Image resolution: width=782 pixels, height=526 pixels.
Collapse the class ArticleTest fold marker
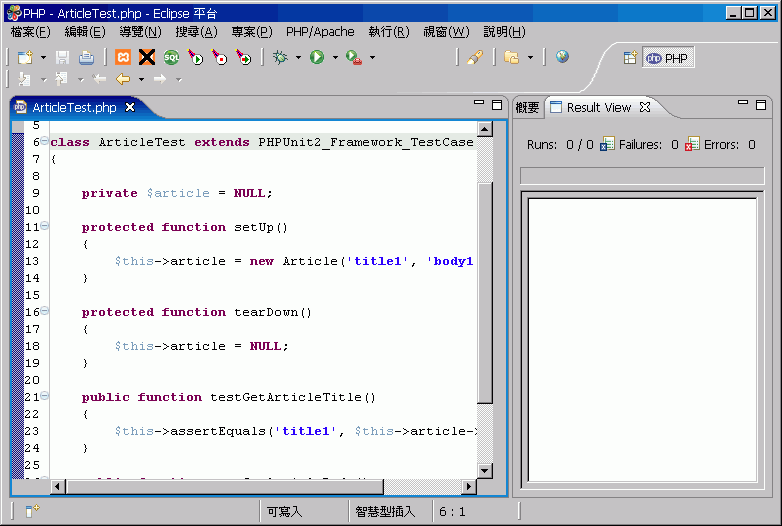point(44,141)
